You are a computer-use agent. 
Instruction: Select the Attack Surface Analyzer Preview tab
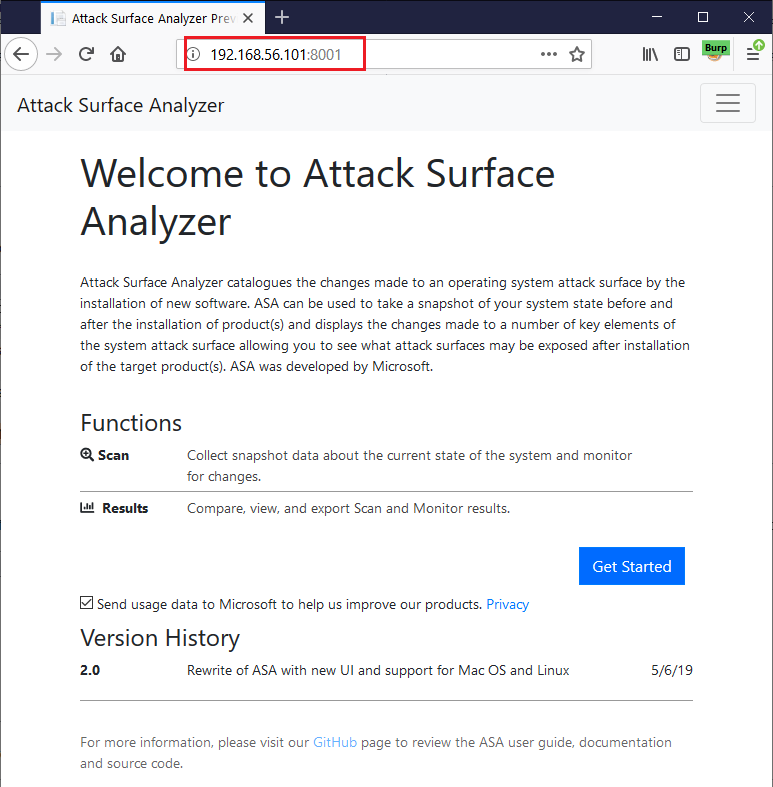point(153,18)
